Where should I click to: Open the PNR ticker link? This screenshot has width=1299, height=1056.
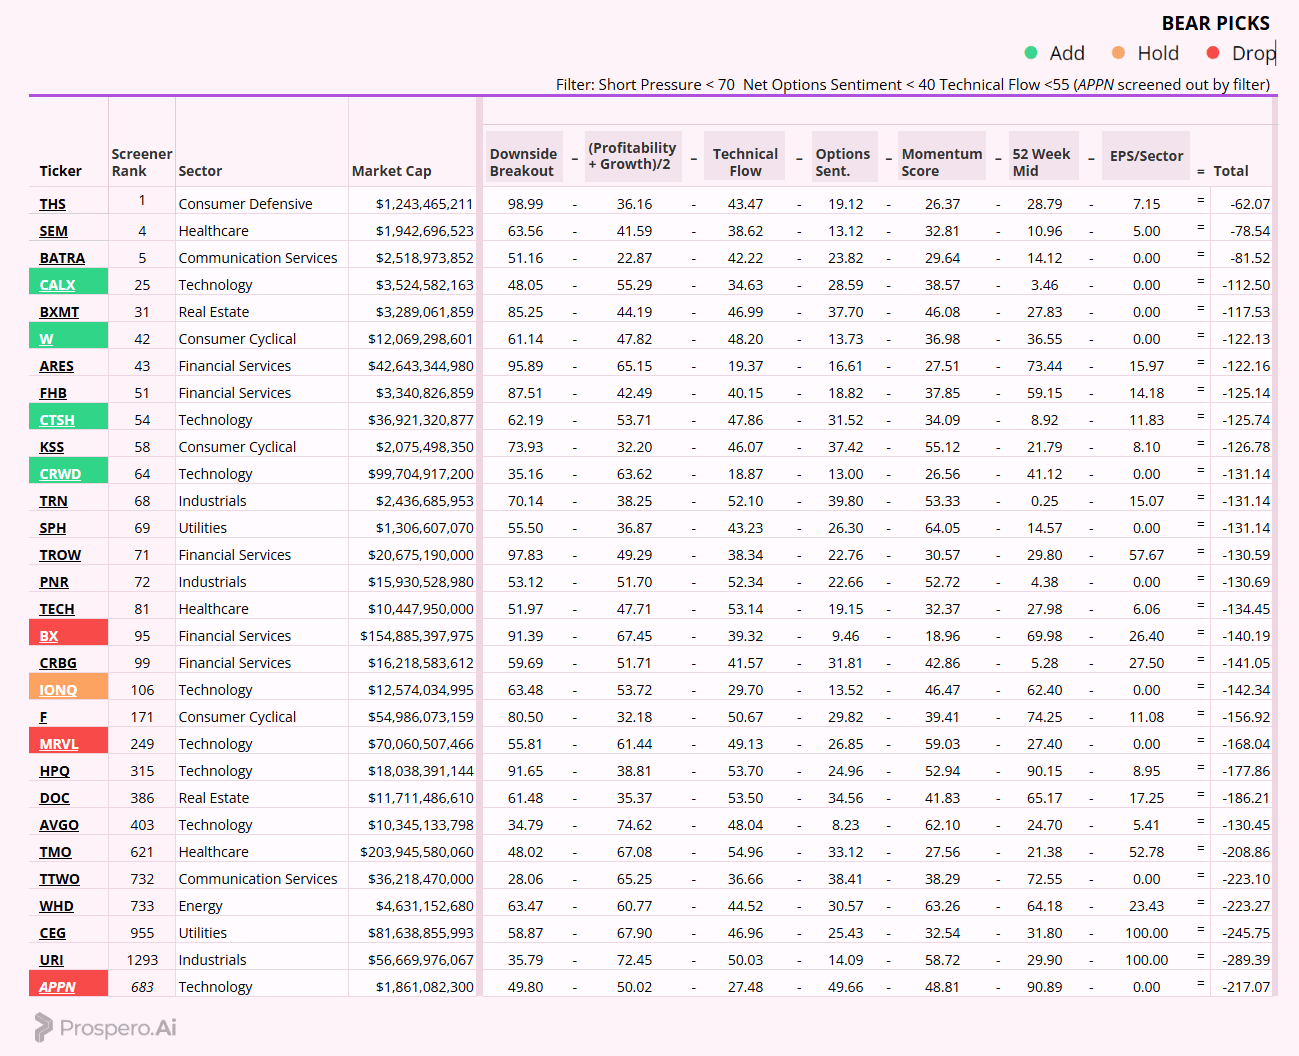click(x=54, y=582)
